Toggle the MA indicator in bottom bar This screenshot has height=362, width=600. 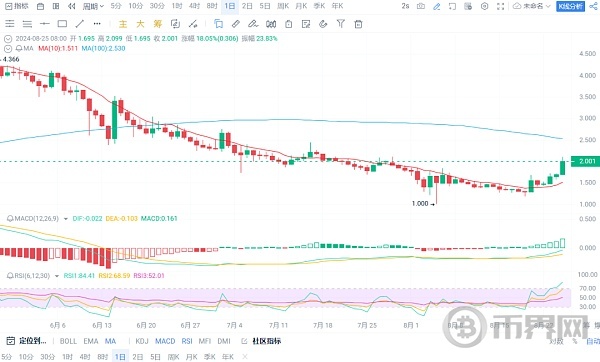pos(110,341)
